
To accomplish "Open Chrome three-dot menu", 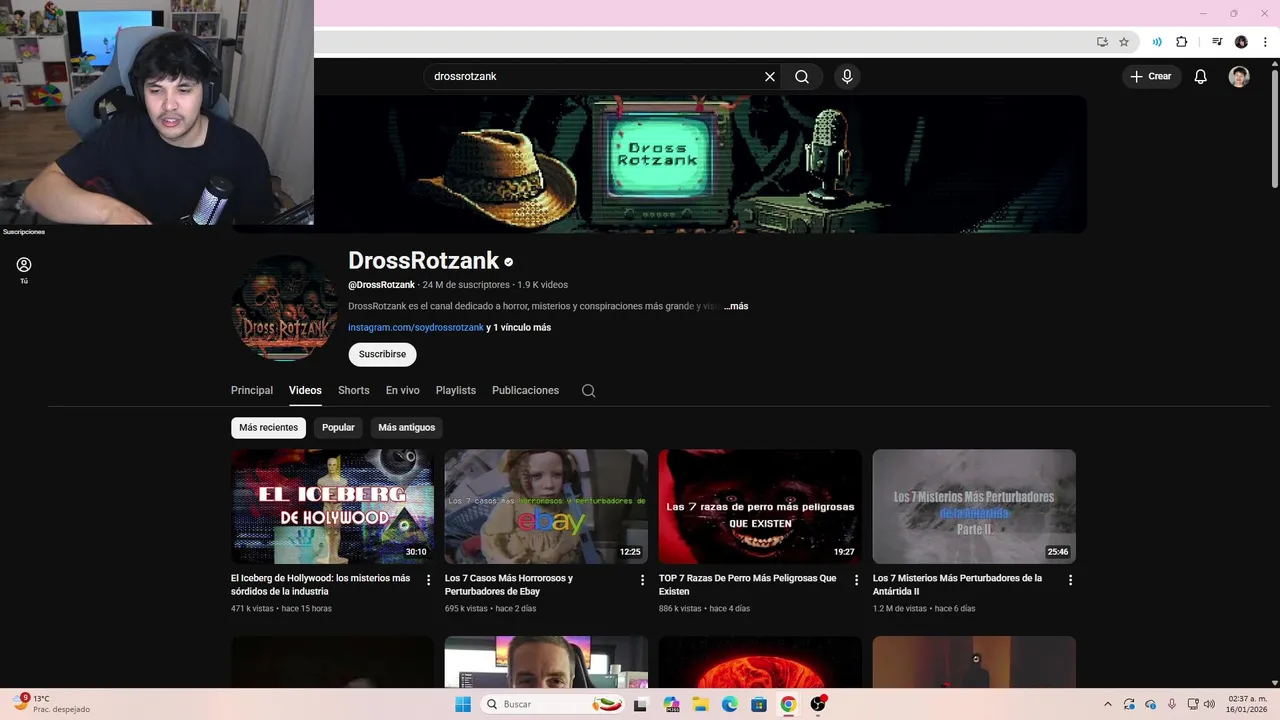I will [x=1265, y=42].
